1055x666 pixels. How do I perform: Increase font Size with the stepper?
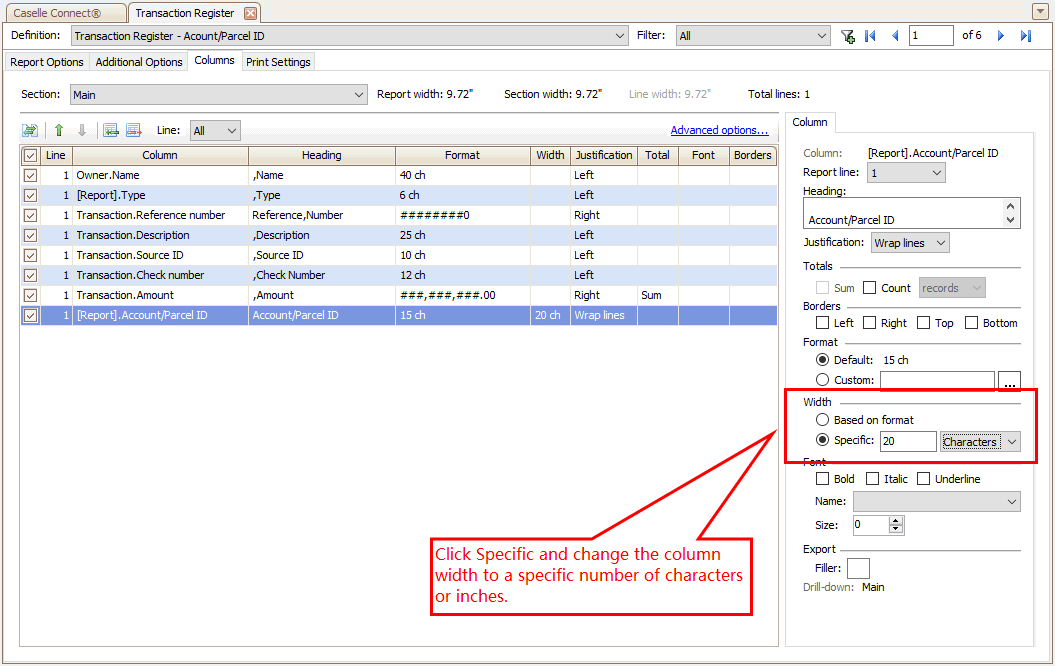895,520
